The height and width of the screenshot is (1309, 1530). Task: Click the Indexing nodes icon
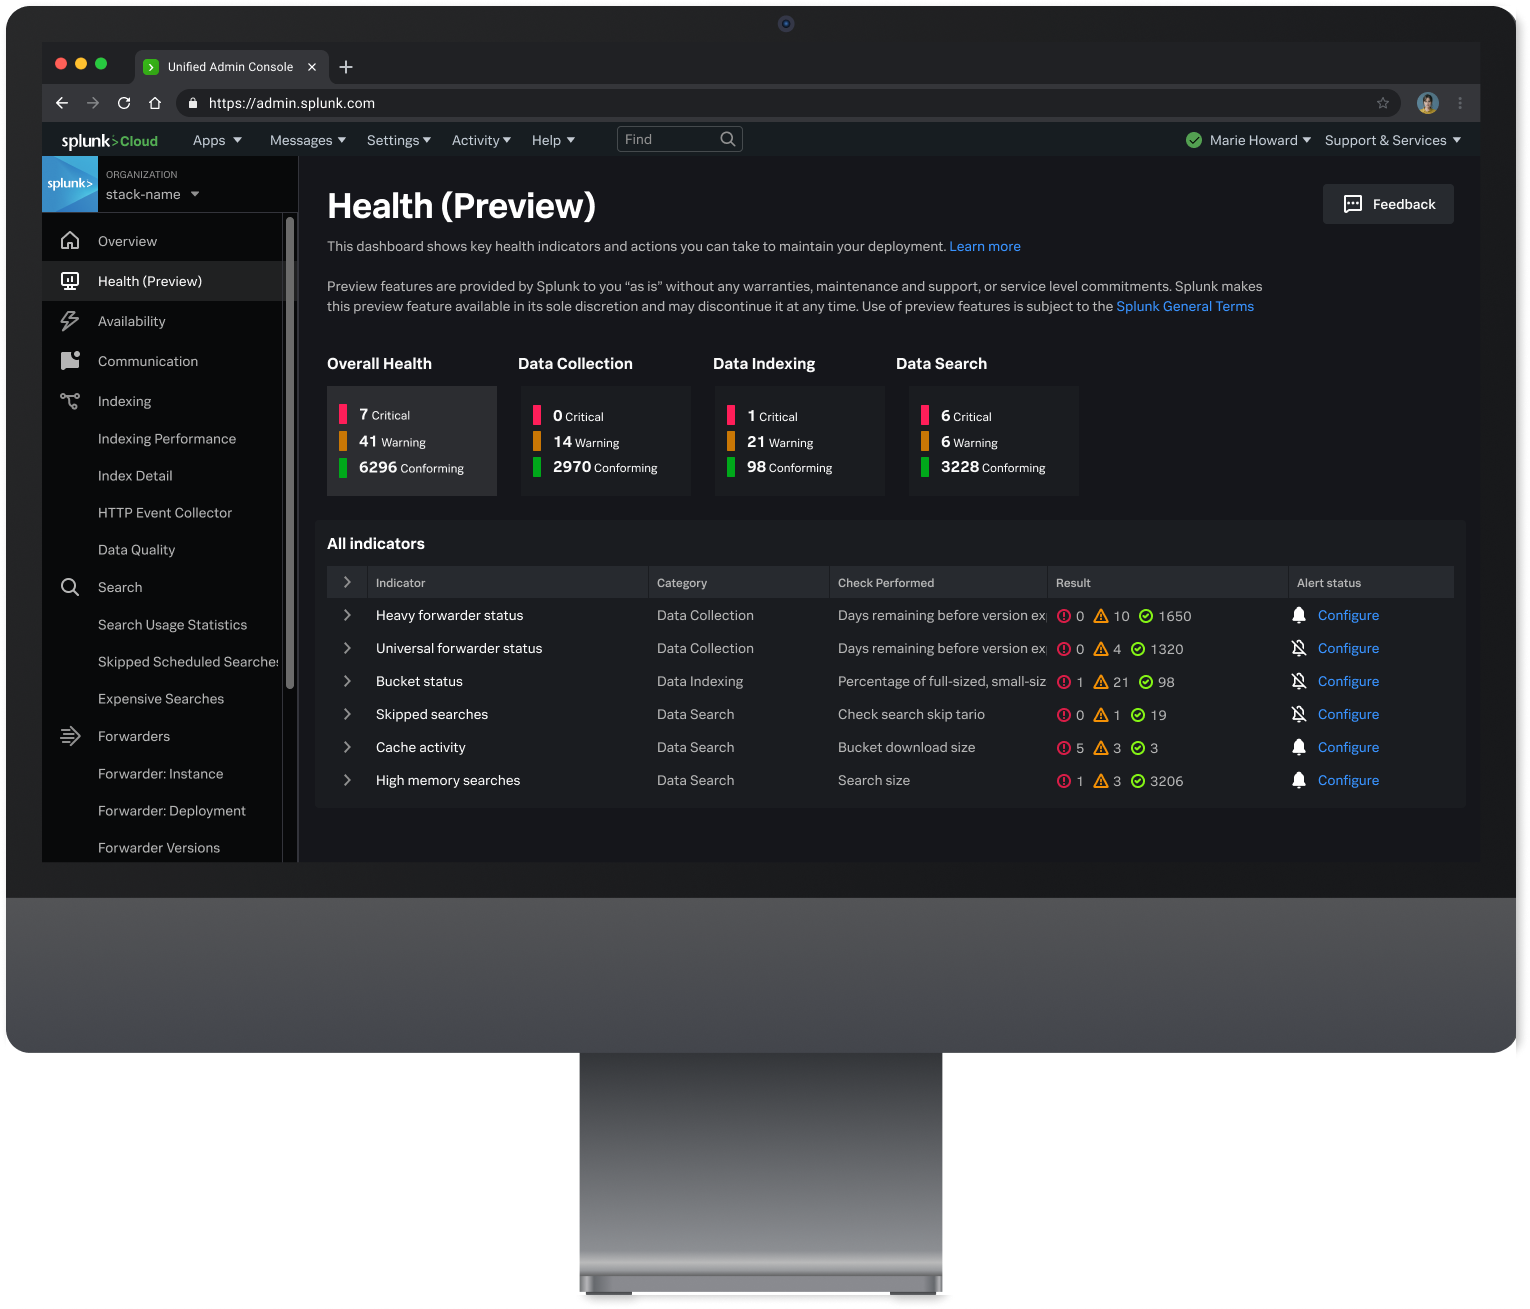[70, 401]
